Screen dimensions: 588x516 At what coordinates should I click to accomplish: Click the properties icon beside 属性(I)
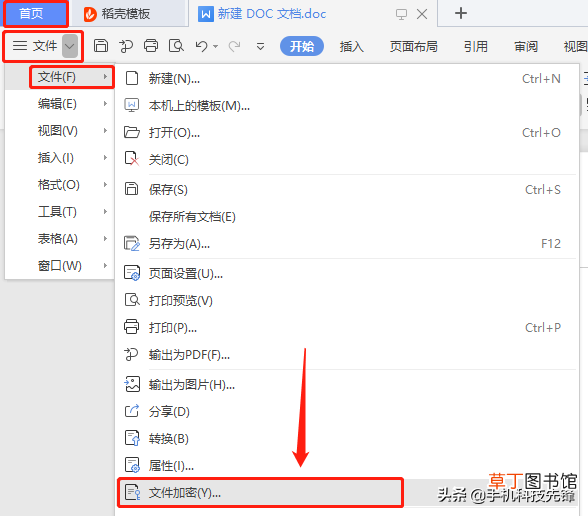coord(132,465)
